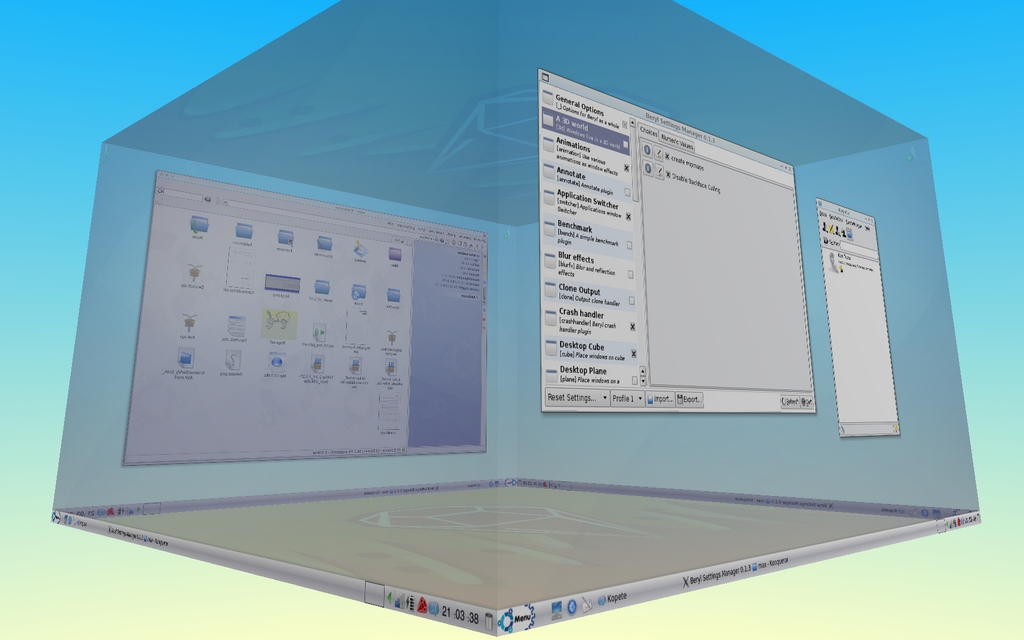
Task: Click edit pencil icon beside Disable Backface Culling
Action: [x=660, y=172]
